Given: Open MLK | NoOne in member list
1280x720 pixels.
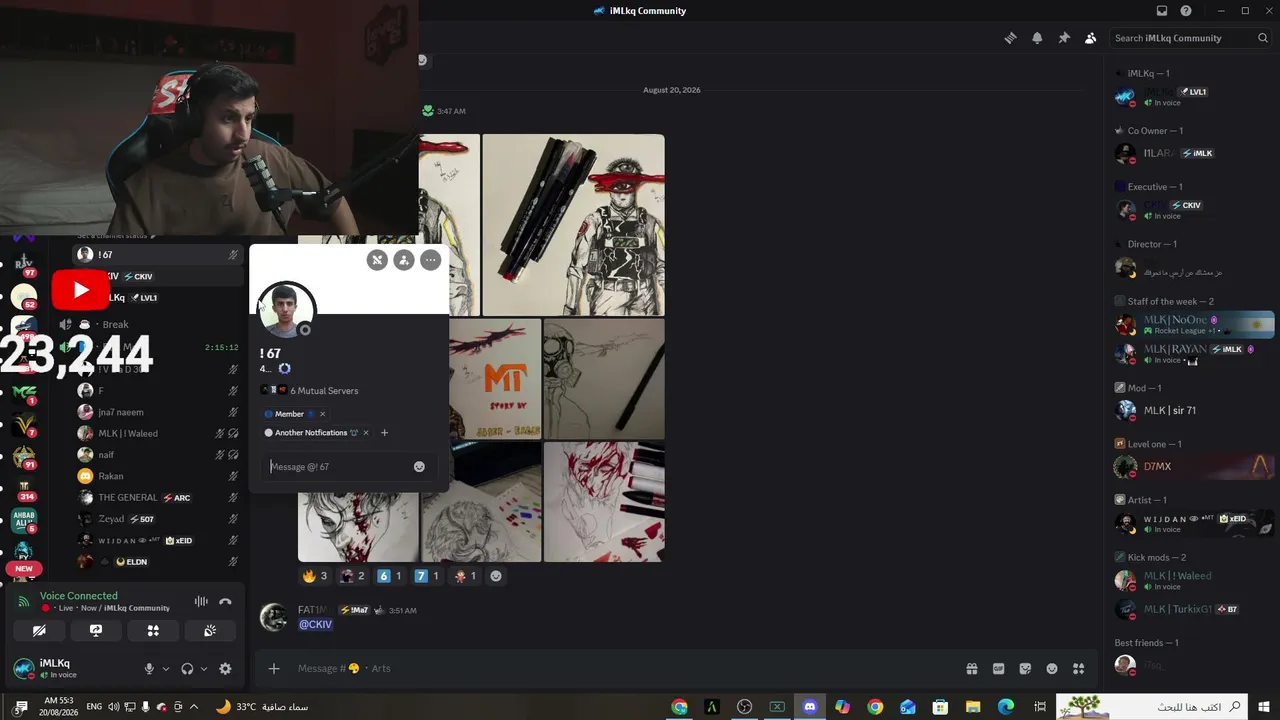Looking at the screenshot, I should [1194, 325].
